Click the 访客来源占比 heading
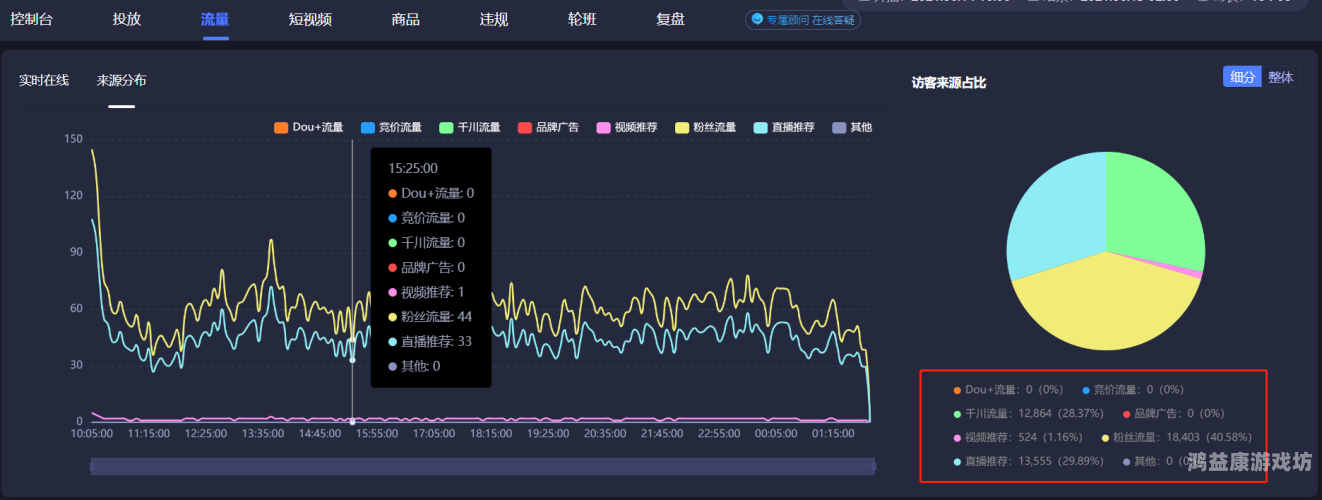The height and width of the screenshot is (500, 1322). [x=949, y=83]
